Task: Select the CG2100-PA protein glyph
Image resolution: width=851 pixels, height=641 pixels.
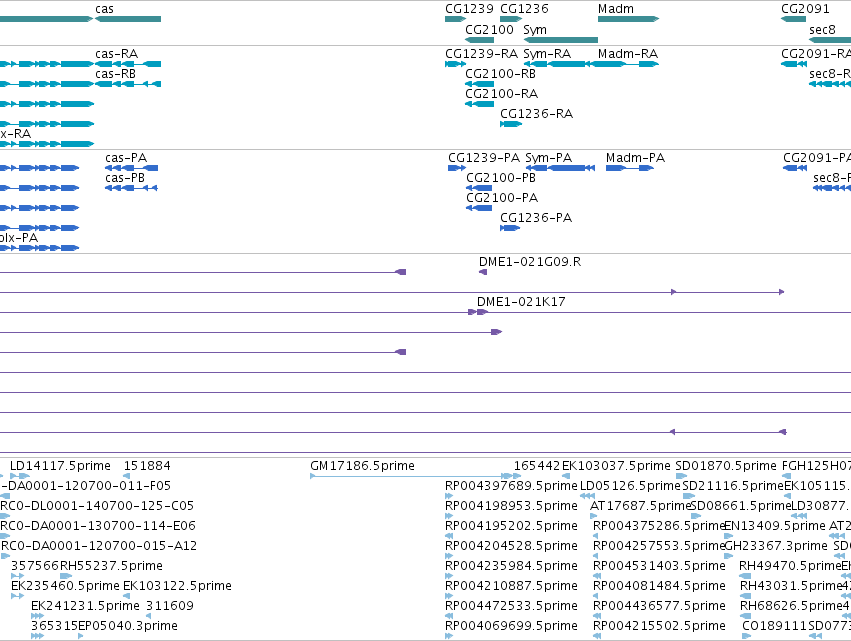Action: (479, 208)
